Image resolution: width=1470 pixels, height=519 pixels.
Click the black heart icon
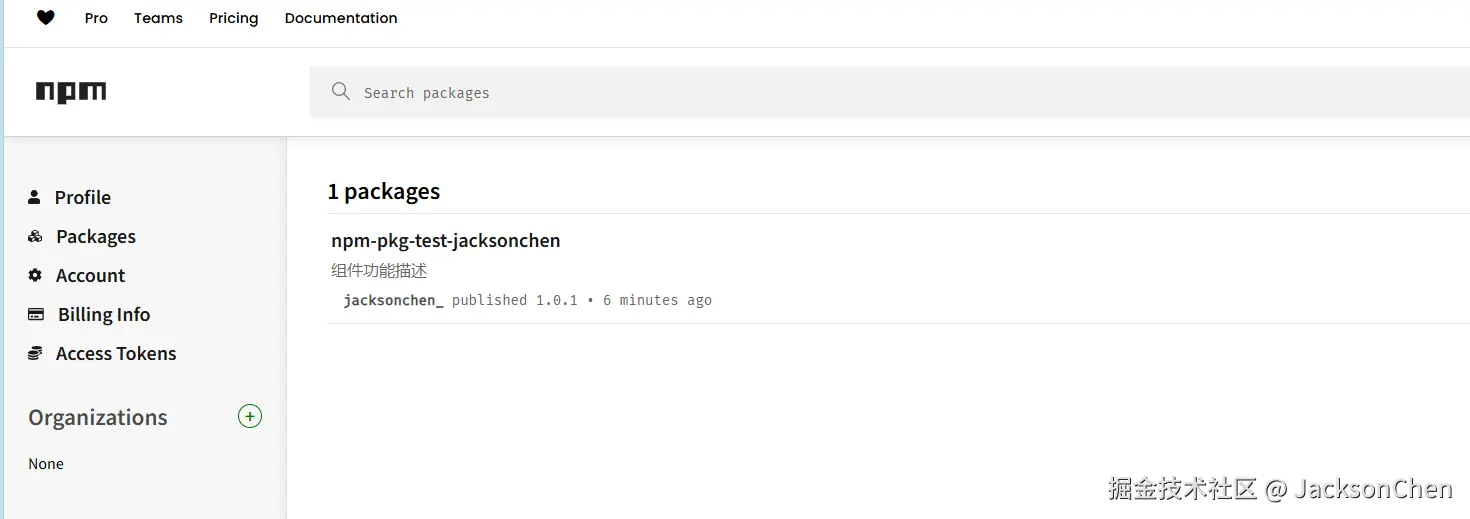46,18
